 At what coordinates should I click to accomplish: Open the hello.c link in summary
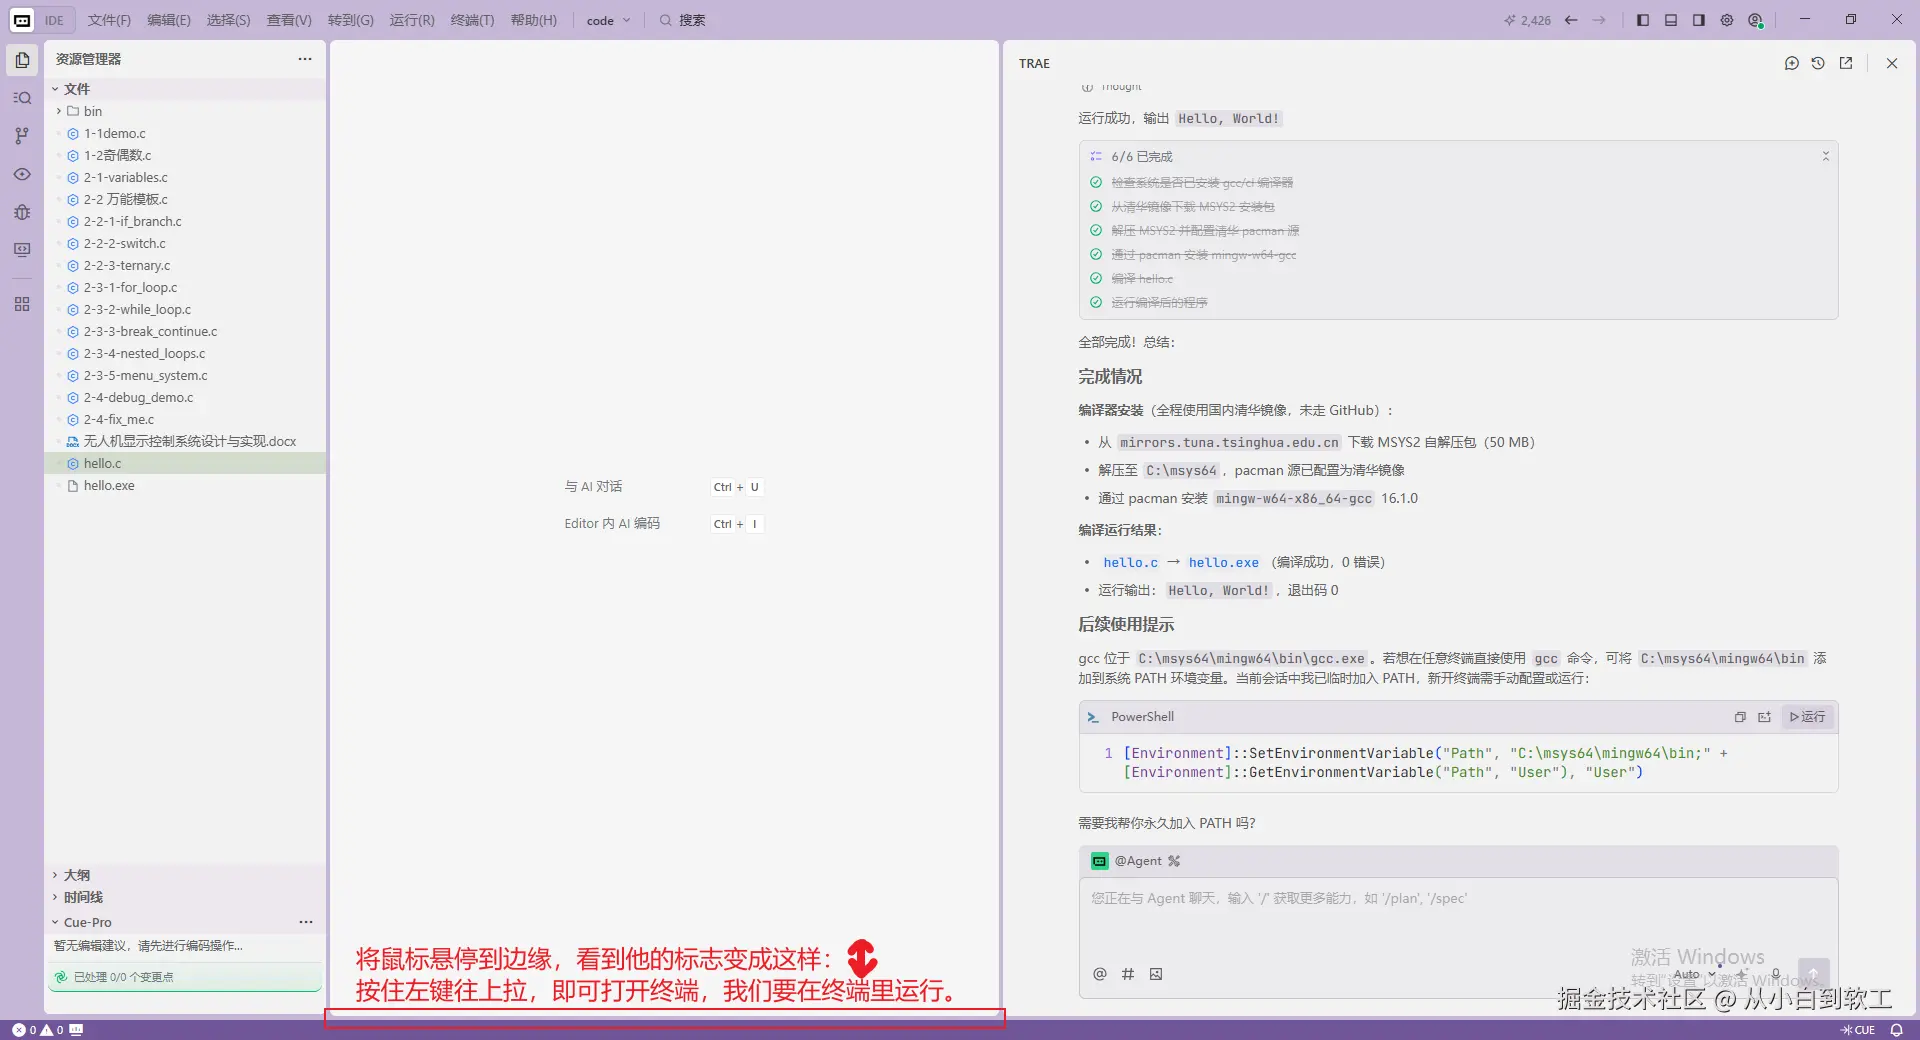pos(1130,563)
